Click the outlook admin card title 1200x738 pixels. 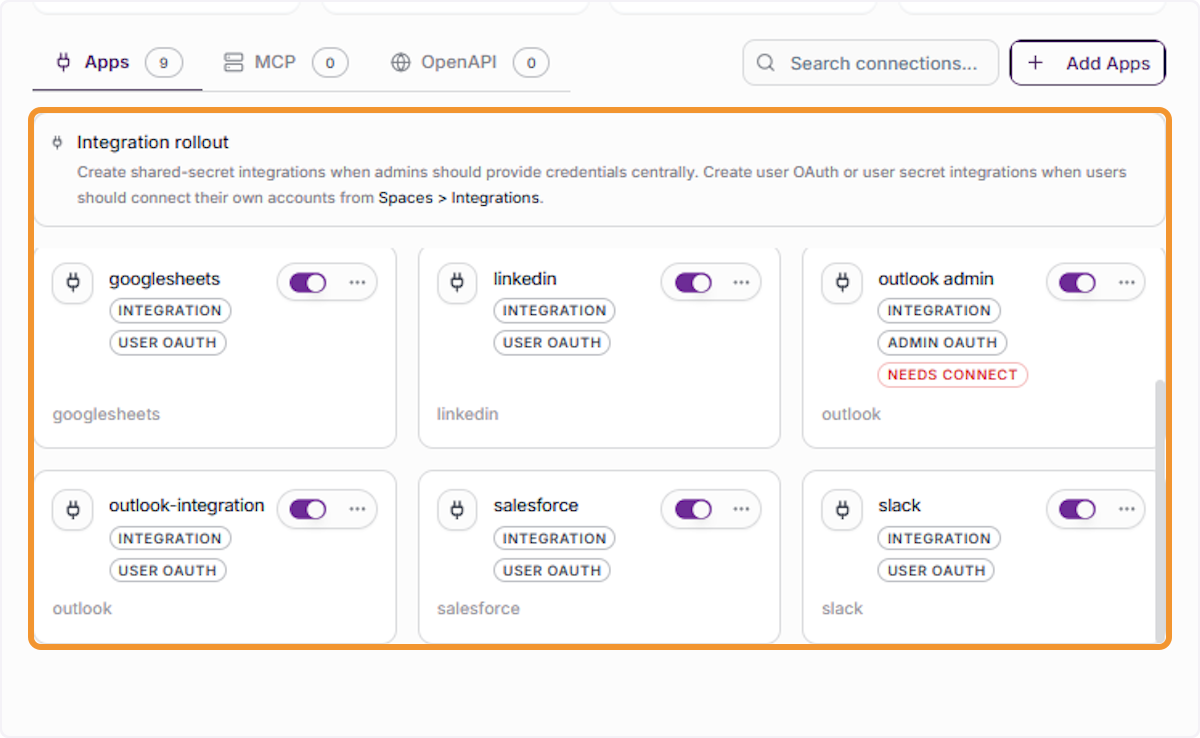pos(936,279)
